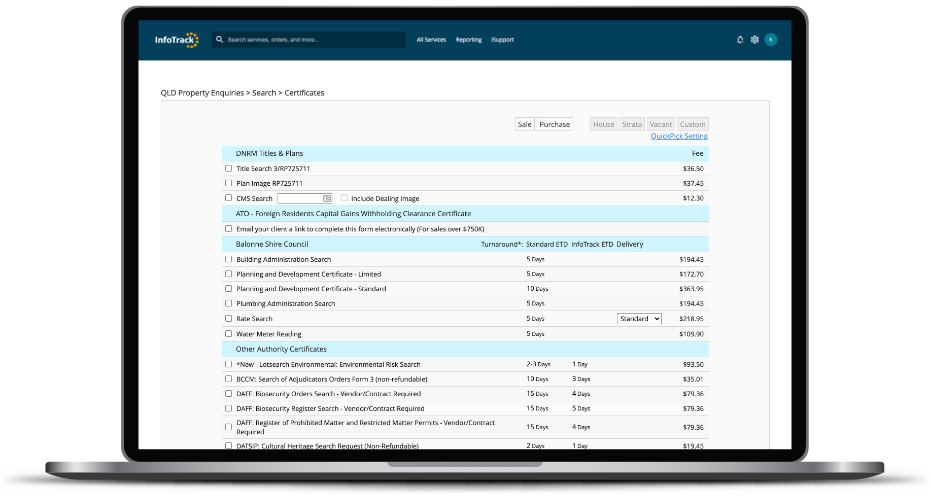Tick the Water Meter Reading checkbox

point(229,334)
